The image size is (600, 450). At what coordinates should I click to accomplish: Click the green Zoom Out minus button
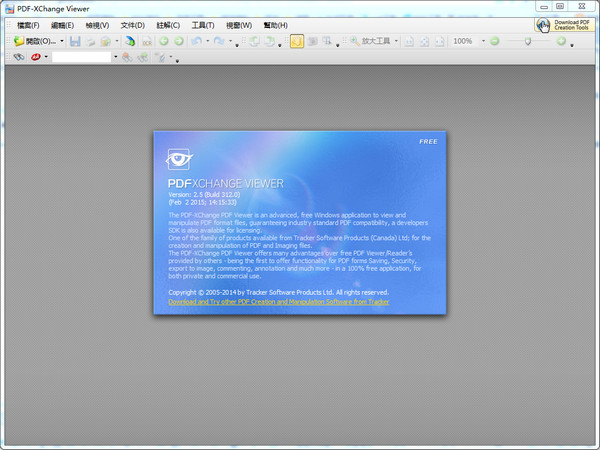[x=494, y=41]
